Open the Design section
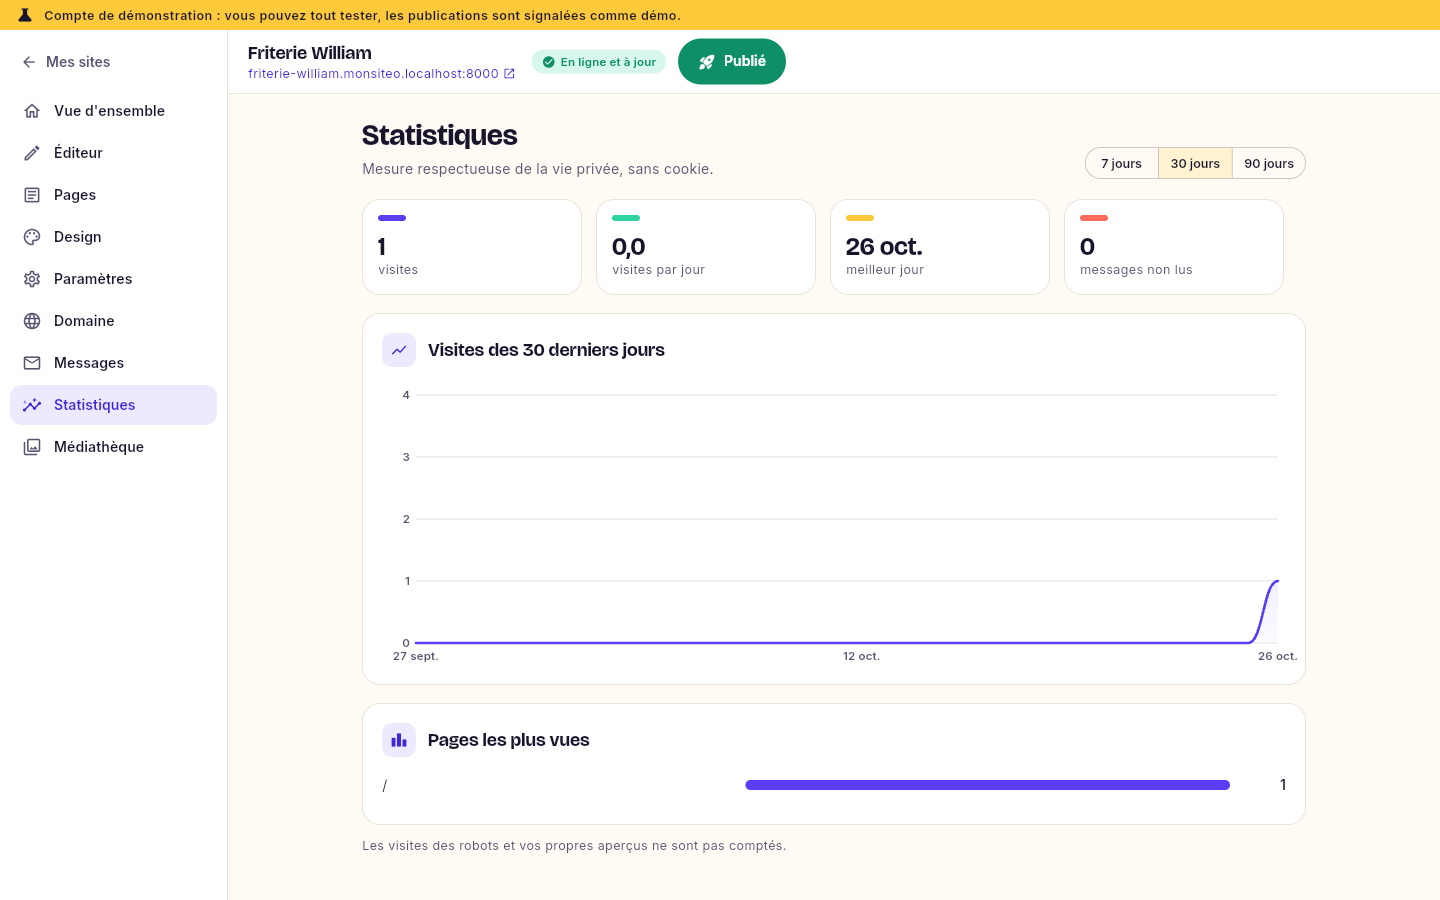The height and width of the screenshot is (900, 1440). tap(113, 237)
